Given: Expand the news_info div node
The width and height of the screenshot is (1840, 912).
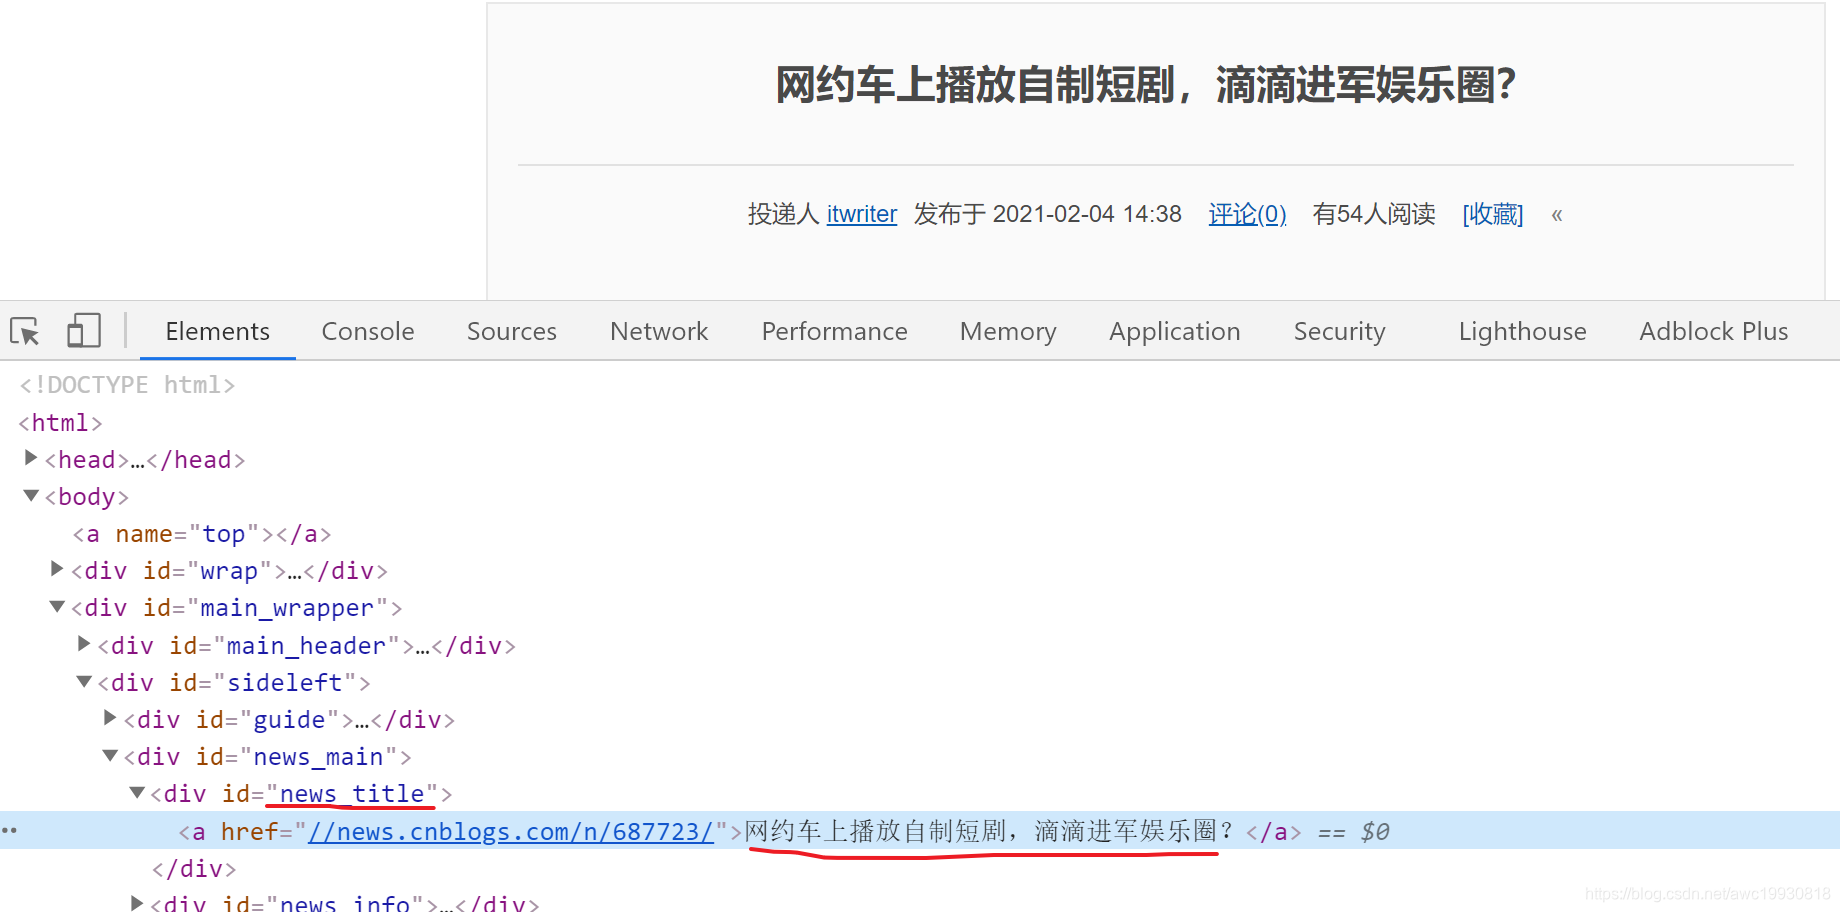Looking at the screenshot, I should pyautogui.click(x=137, y=903).
